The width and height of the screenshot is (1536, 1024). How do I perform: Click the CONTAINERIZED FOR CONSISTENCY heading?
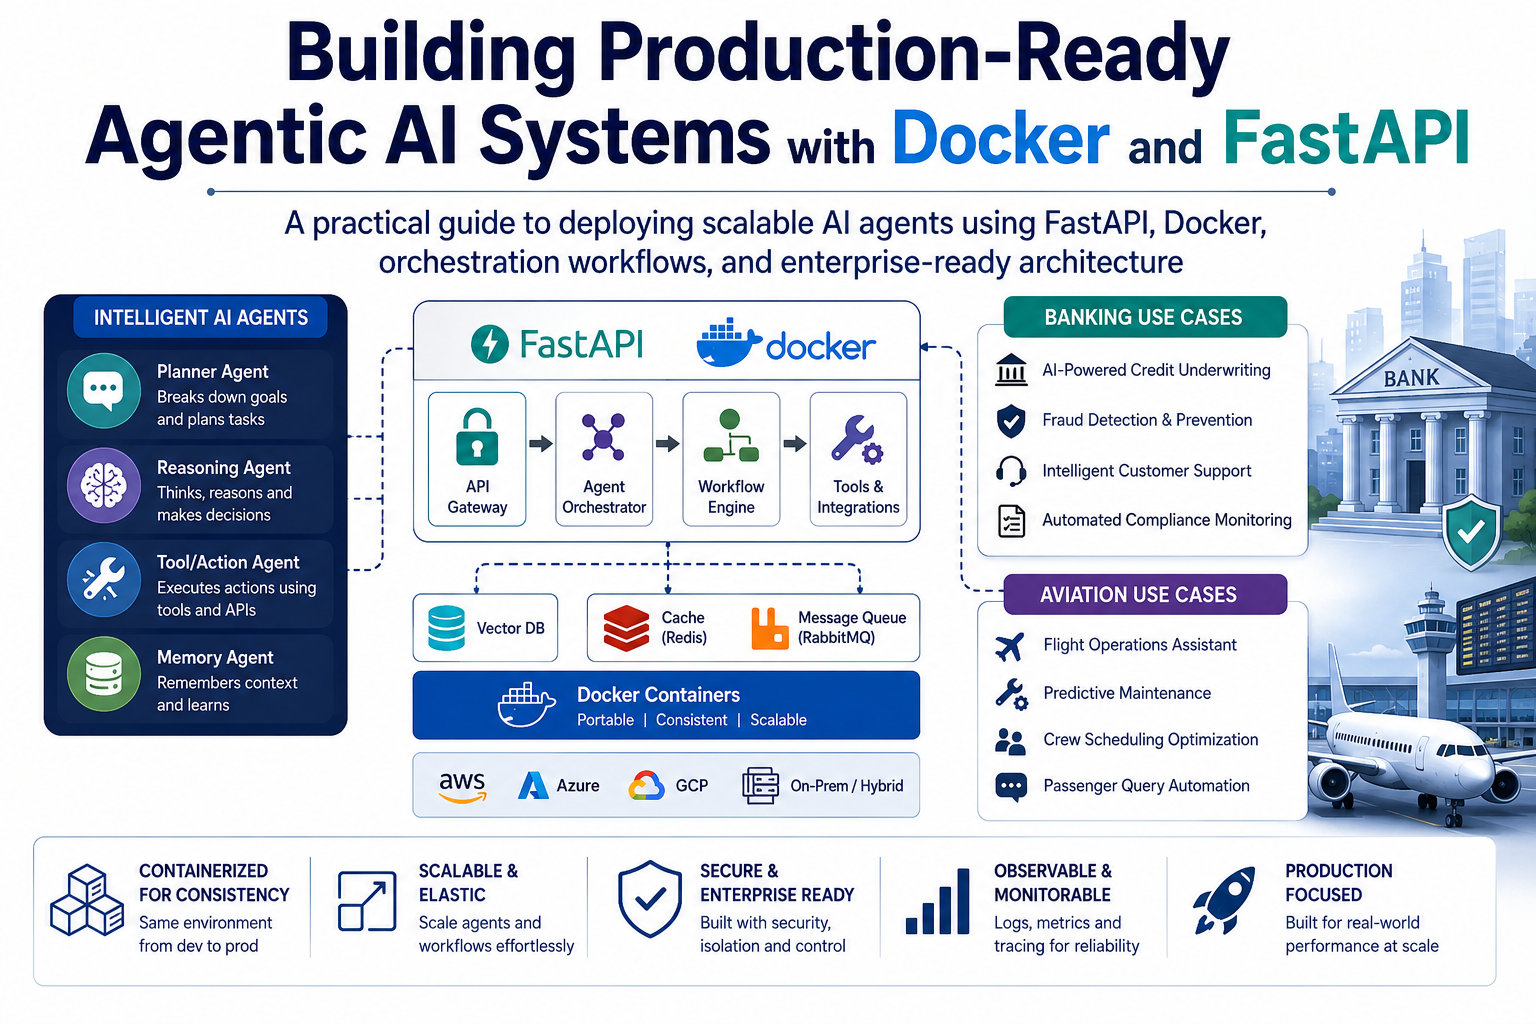pyautogui.click(x=214, y=883)
